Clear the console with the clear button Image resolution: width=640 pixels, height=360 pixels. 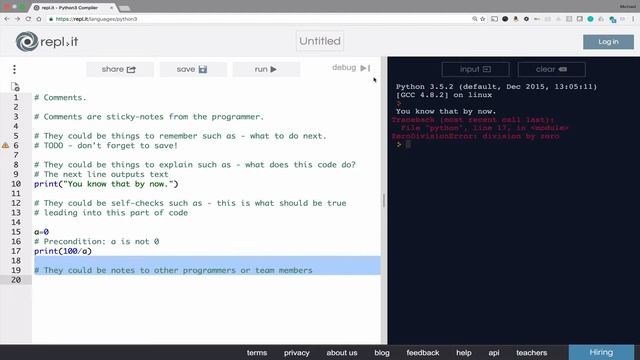(551, 69)
